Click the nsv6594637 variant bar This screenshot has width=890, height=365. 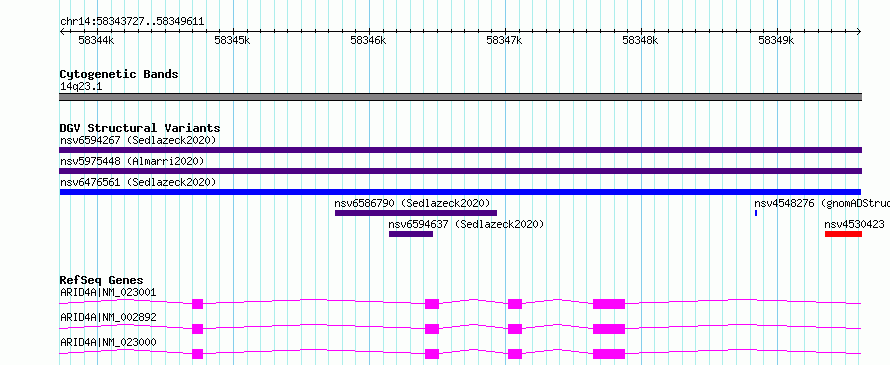[x=411, y=234]
